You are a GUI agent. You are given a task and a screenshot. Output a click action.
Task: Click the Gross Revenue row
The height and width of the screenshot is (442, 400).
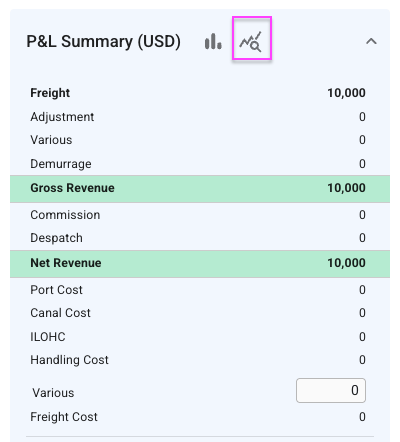[x=200, y=189]
